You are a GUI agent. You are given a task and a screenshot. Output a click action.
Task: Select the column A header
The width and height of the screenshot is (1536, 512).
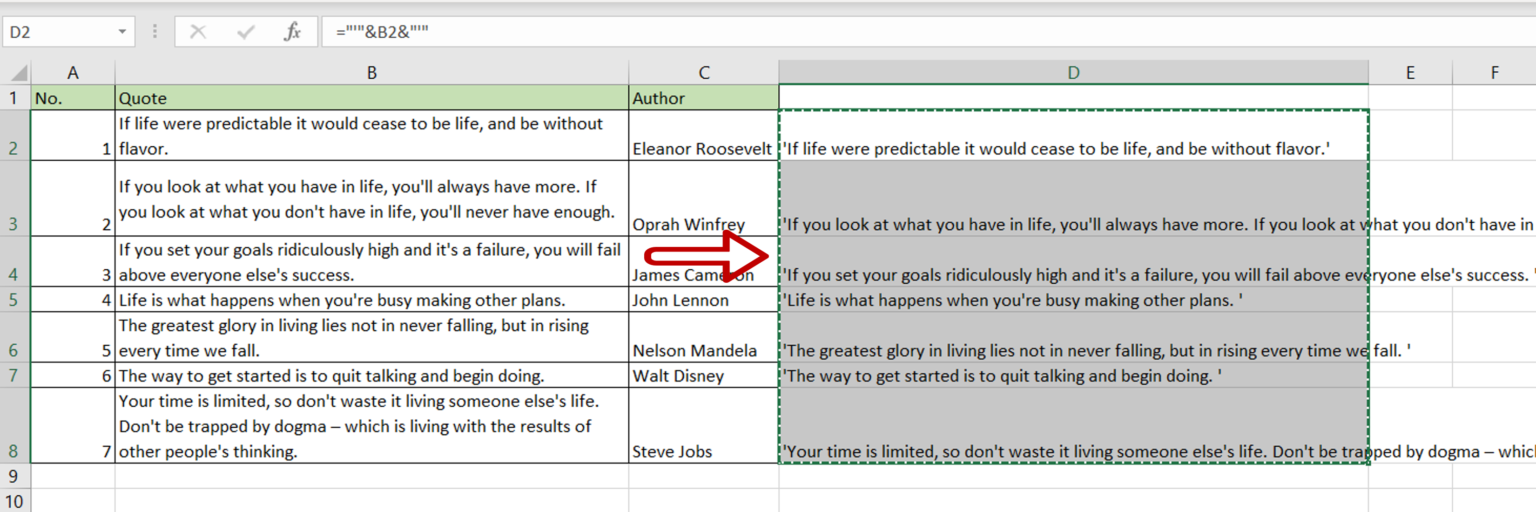tap(72, 73)
